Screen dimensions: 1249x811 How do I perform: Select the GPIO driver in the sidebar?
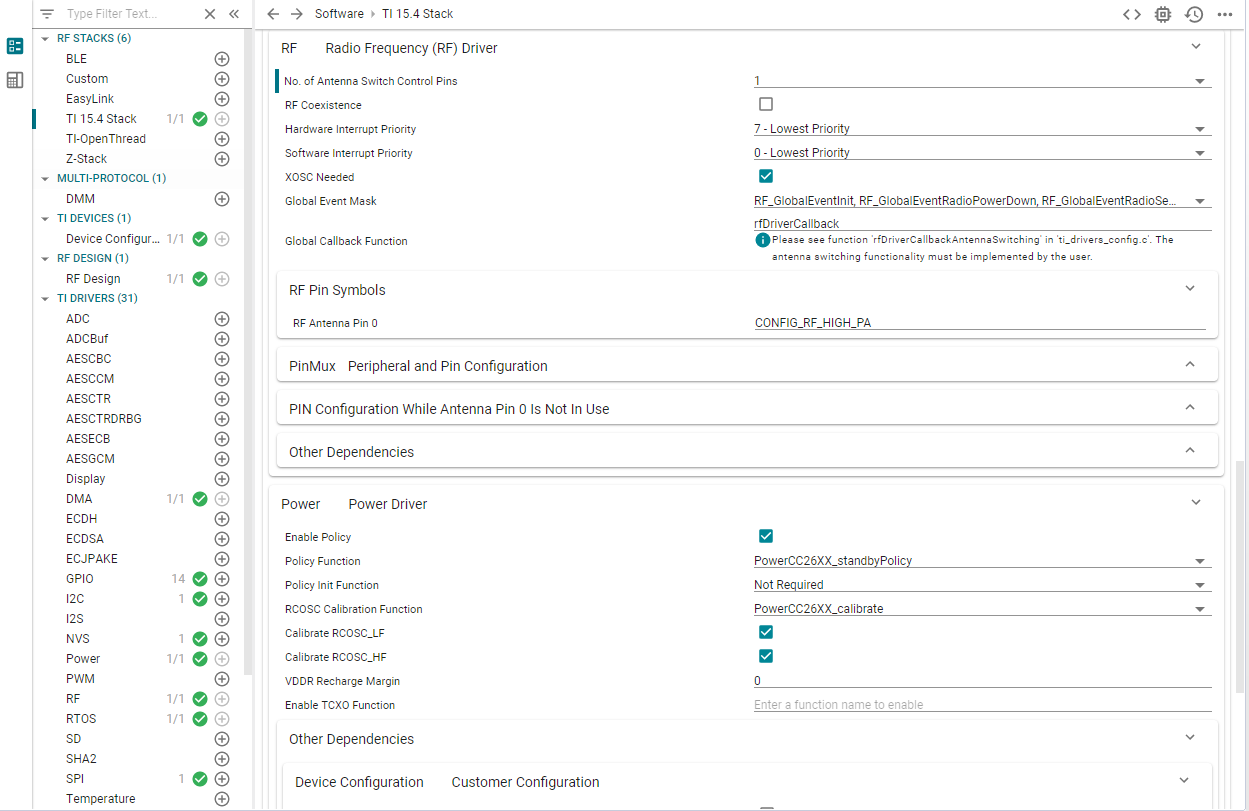coord(80,579)
